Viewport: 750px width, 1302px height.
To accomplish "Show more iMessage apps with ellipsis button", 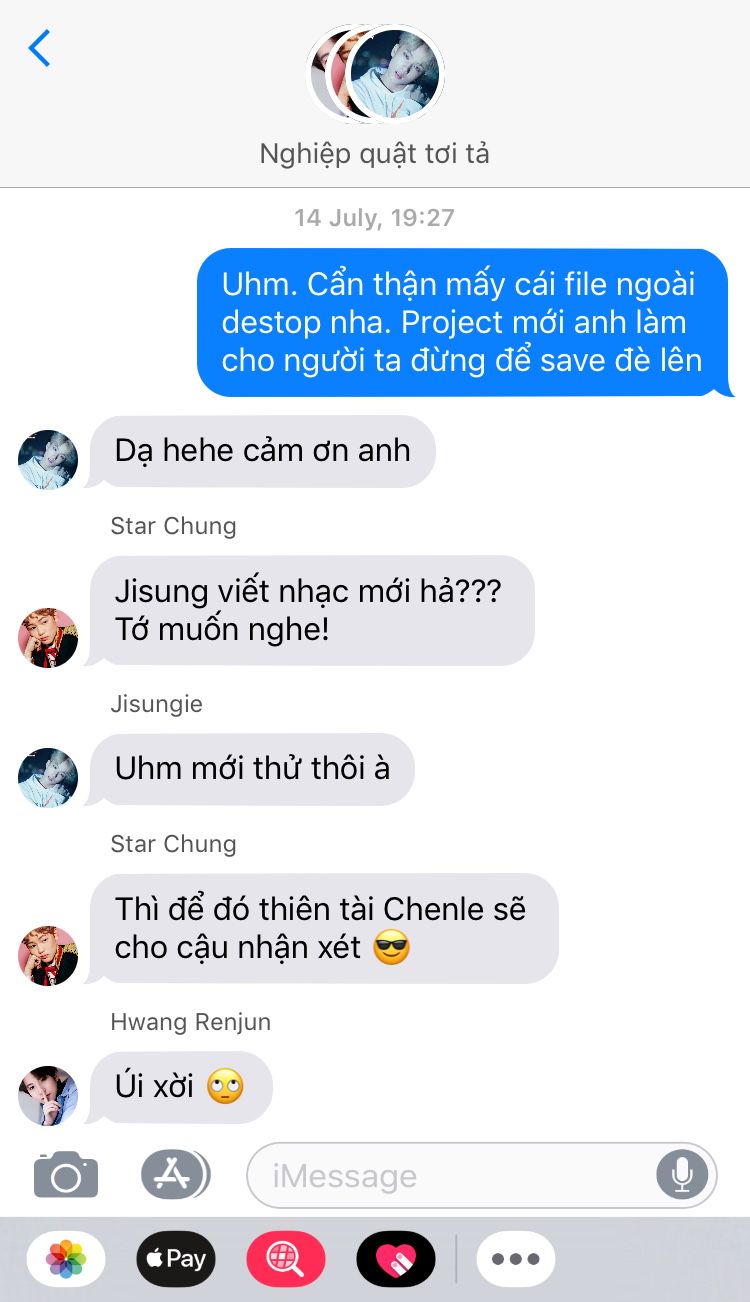I will (x=516, y=1258).
